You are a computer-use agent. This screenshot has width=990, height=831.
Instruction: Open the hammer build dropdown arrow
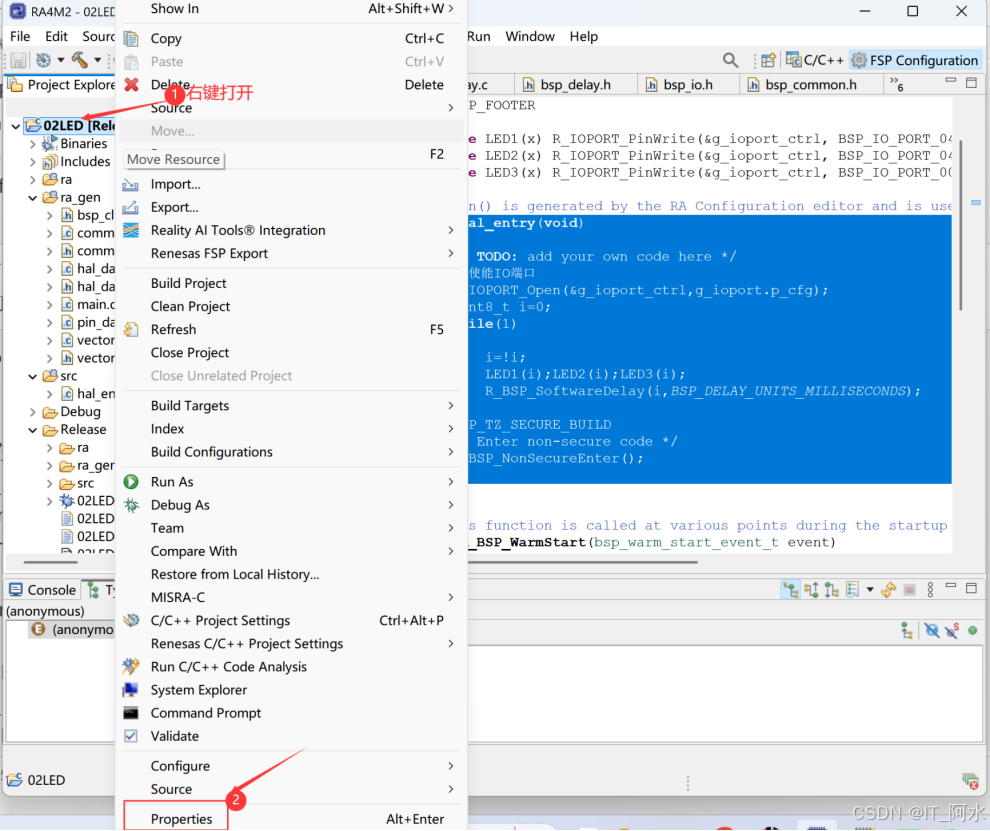pos(97,61)
